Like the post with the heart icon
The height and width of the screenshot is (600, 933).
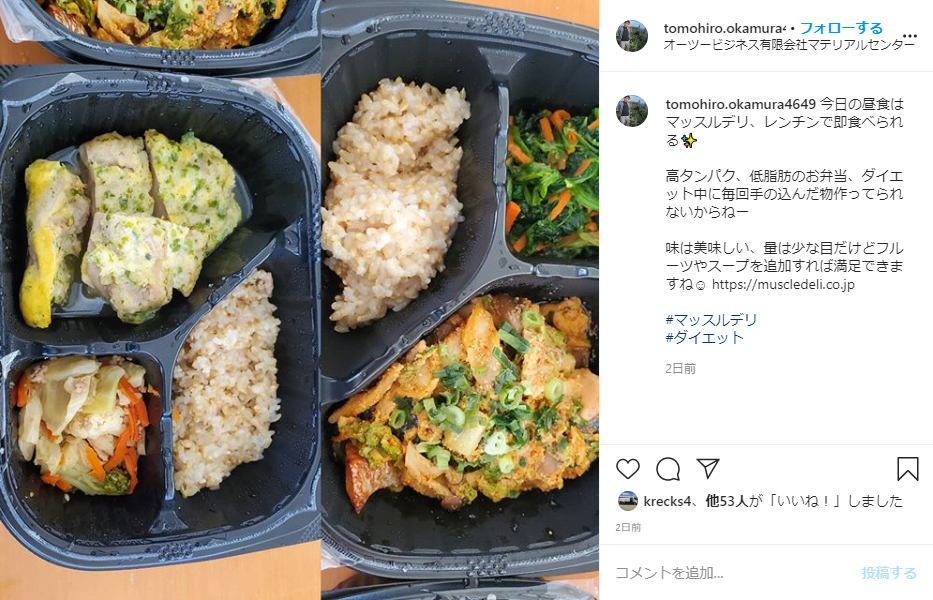(x=628, y=469)
